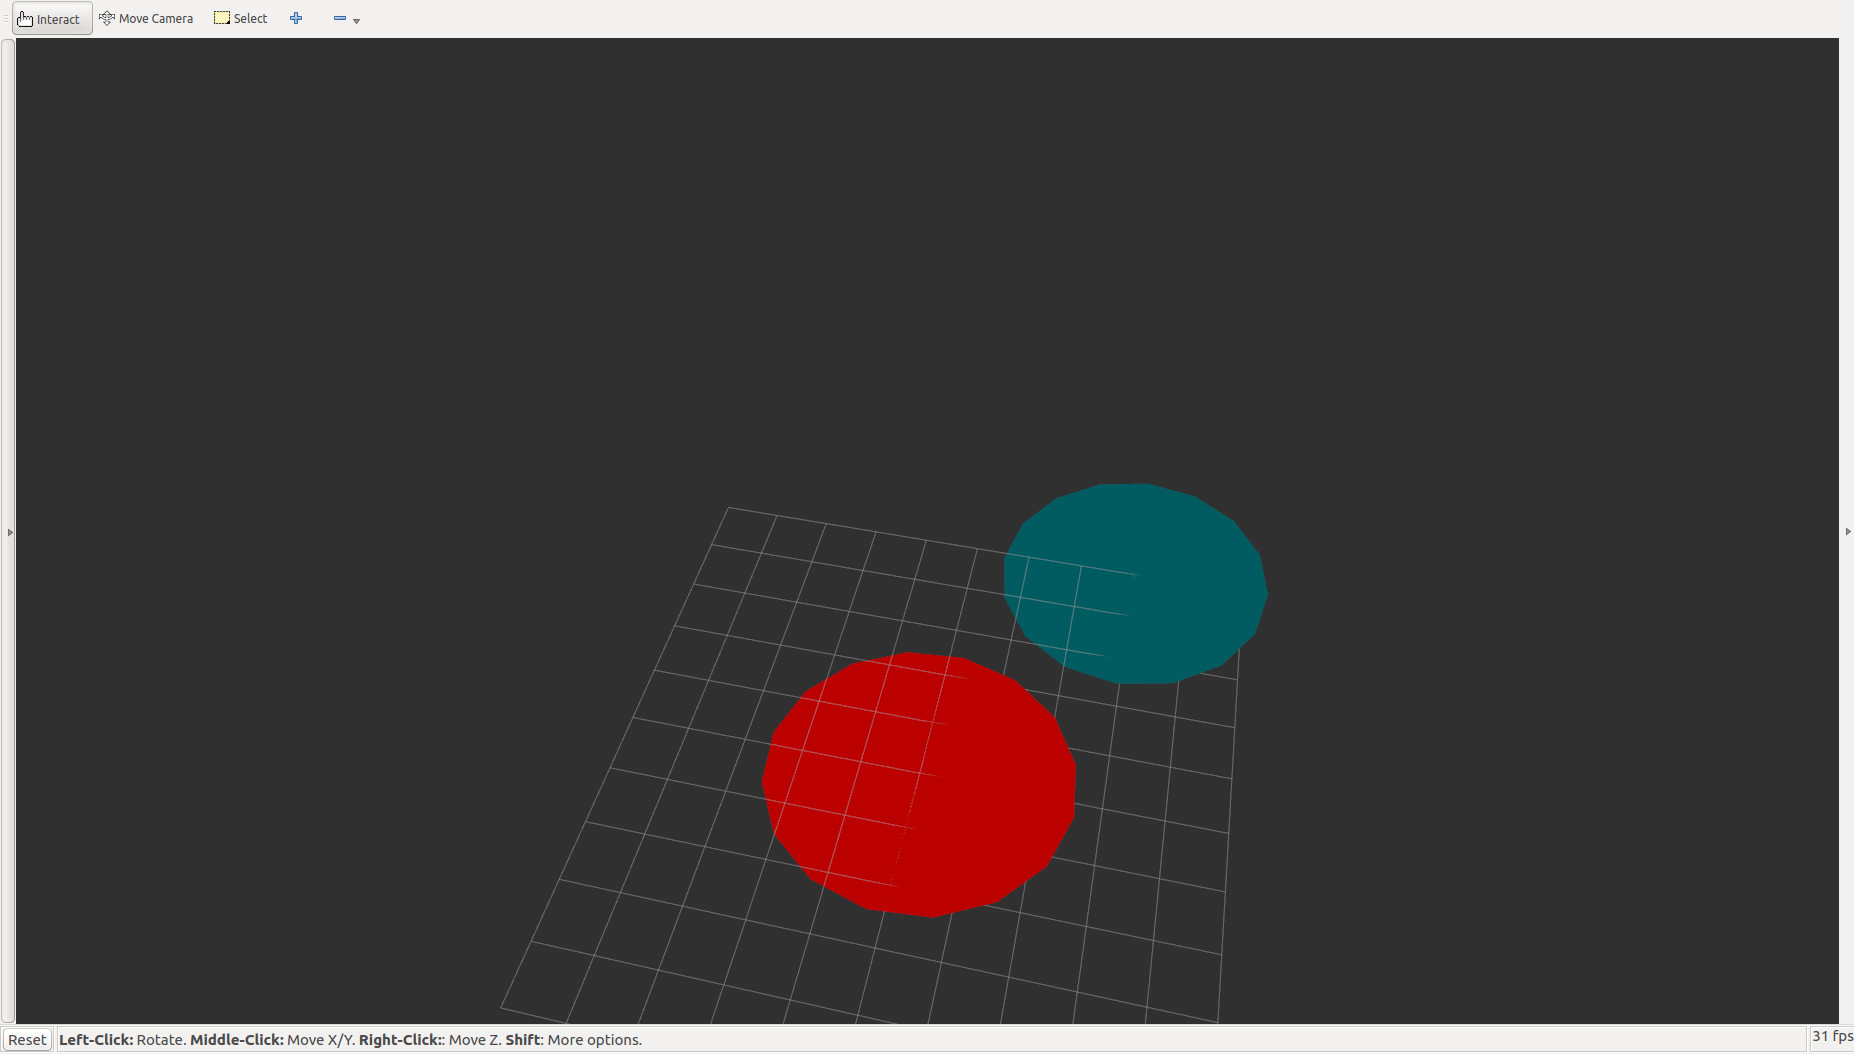Click the 31 fps frame rate indicator

[x=1831, y=1037]
